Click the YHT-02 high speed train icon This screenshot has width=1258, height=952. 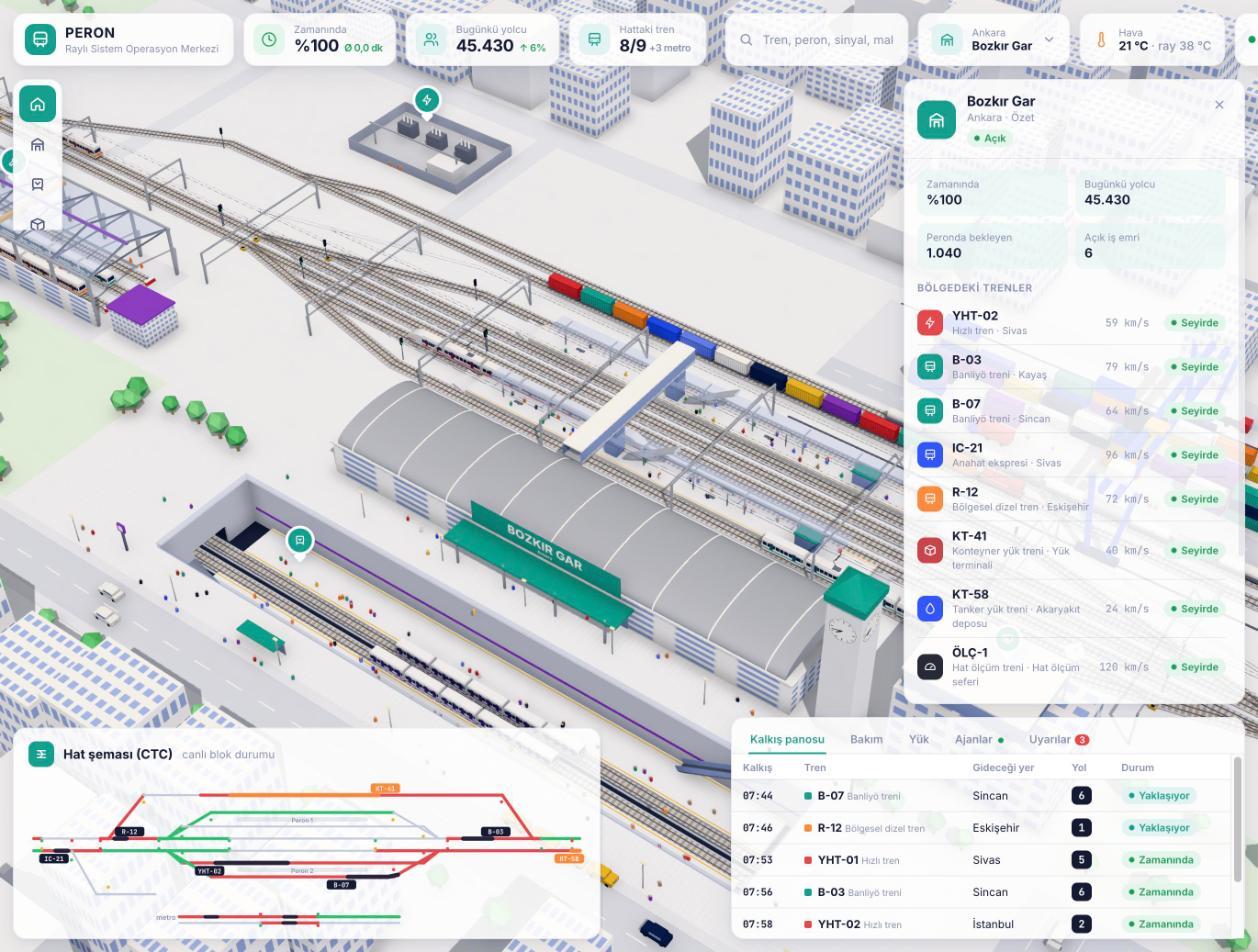tap(930, 322)
